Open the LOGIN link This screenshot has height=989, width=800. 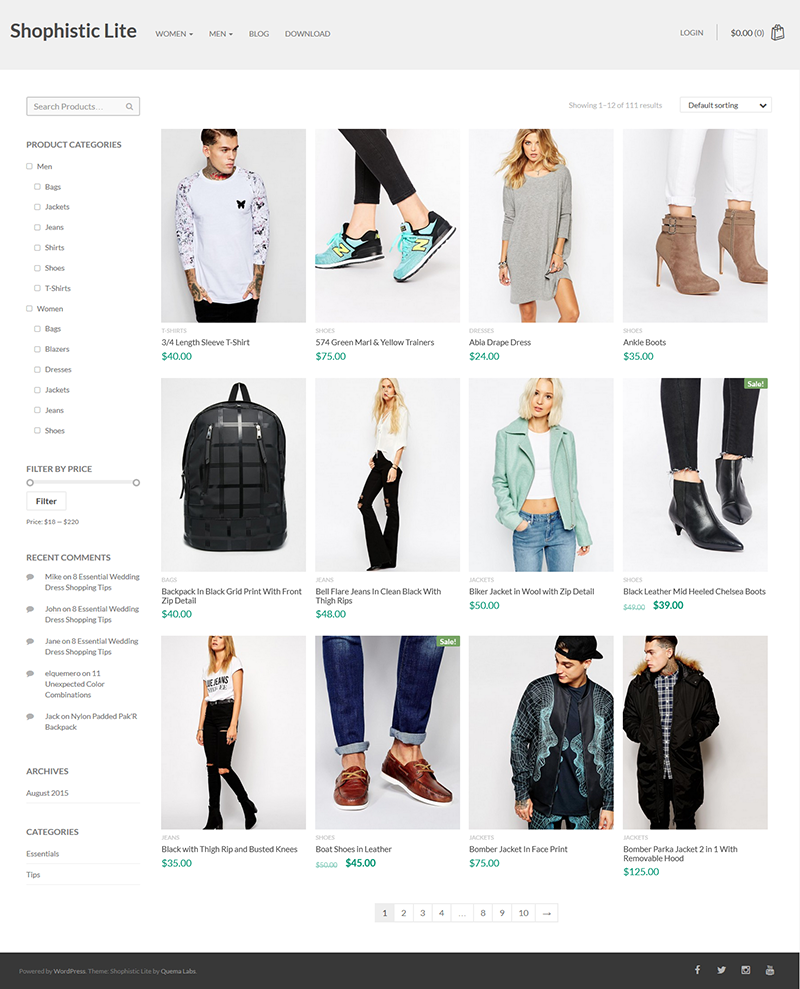pyautogui.click(x=691, y=33)
